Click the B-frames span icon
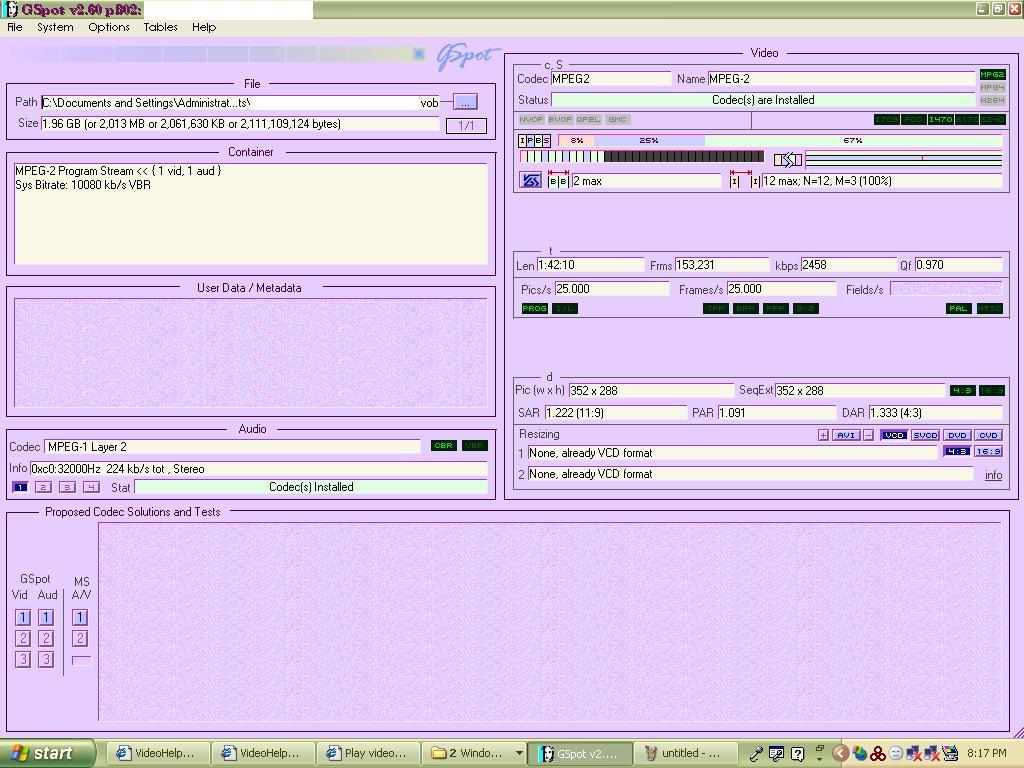Viewport: 1024px width, 768px height. (x=558, y=180)
